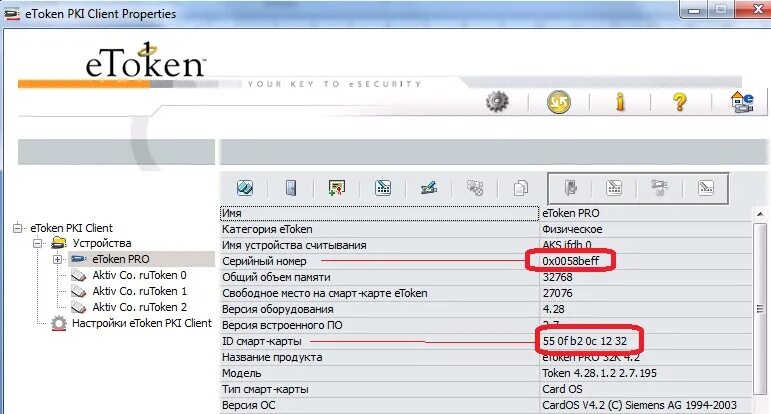Select Aktiv Co. ruToken 1 in tree

click(x=139, y=291)
